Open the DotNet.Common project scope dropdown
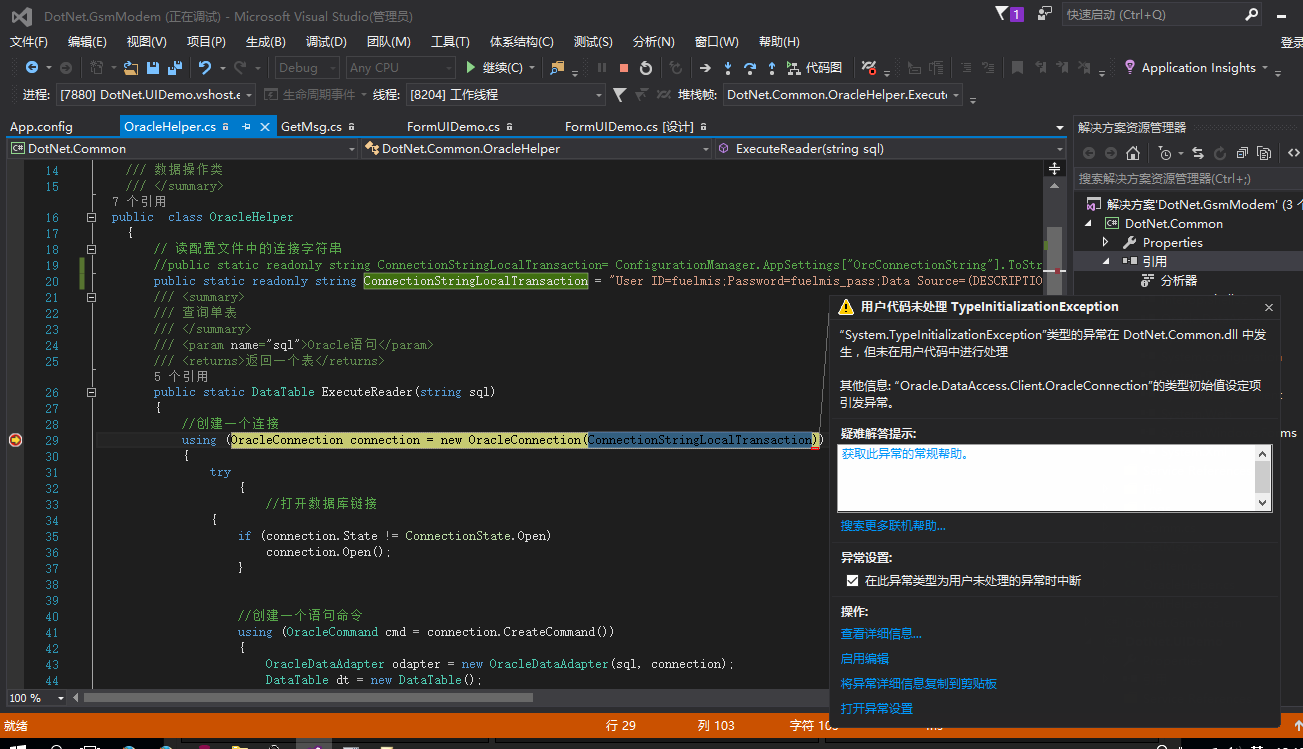Viewport: 1303px width, 749px height. pos(183,148)
